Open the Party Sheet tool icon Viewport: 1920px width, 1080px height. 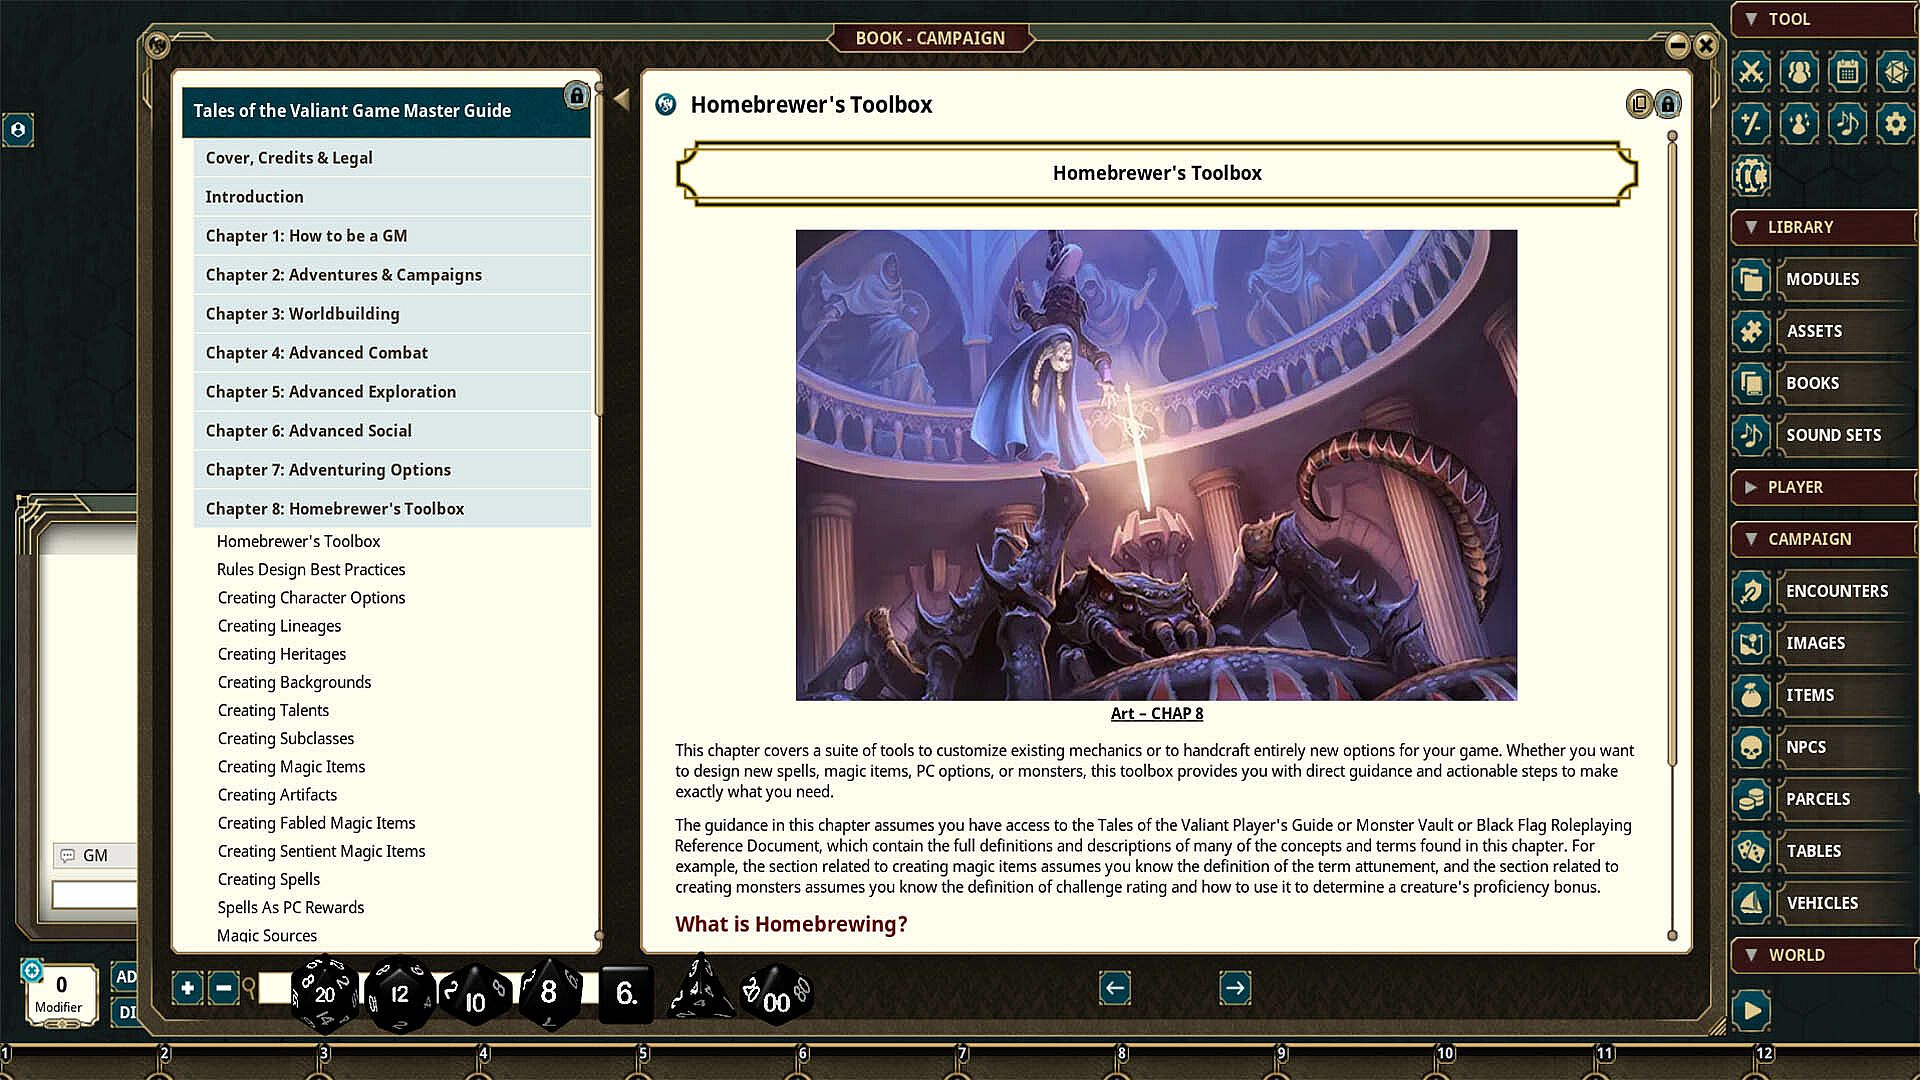click(x=1799, y=72)
